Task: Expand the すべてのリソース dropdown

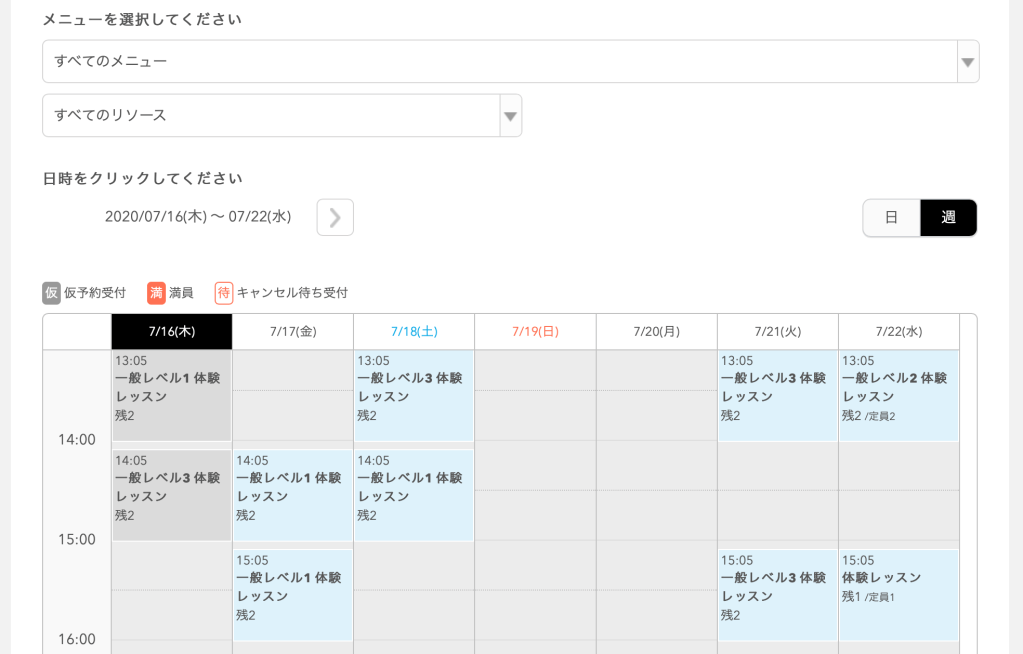Action: 270,115
